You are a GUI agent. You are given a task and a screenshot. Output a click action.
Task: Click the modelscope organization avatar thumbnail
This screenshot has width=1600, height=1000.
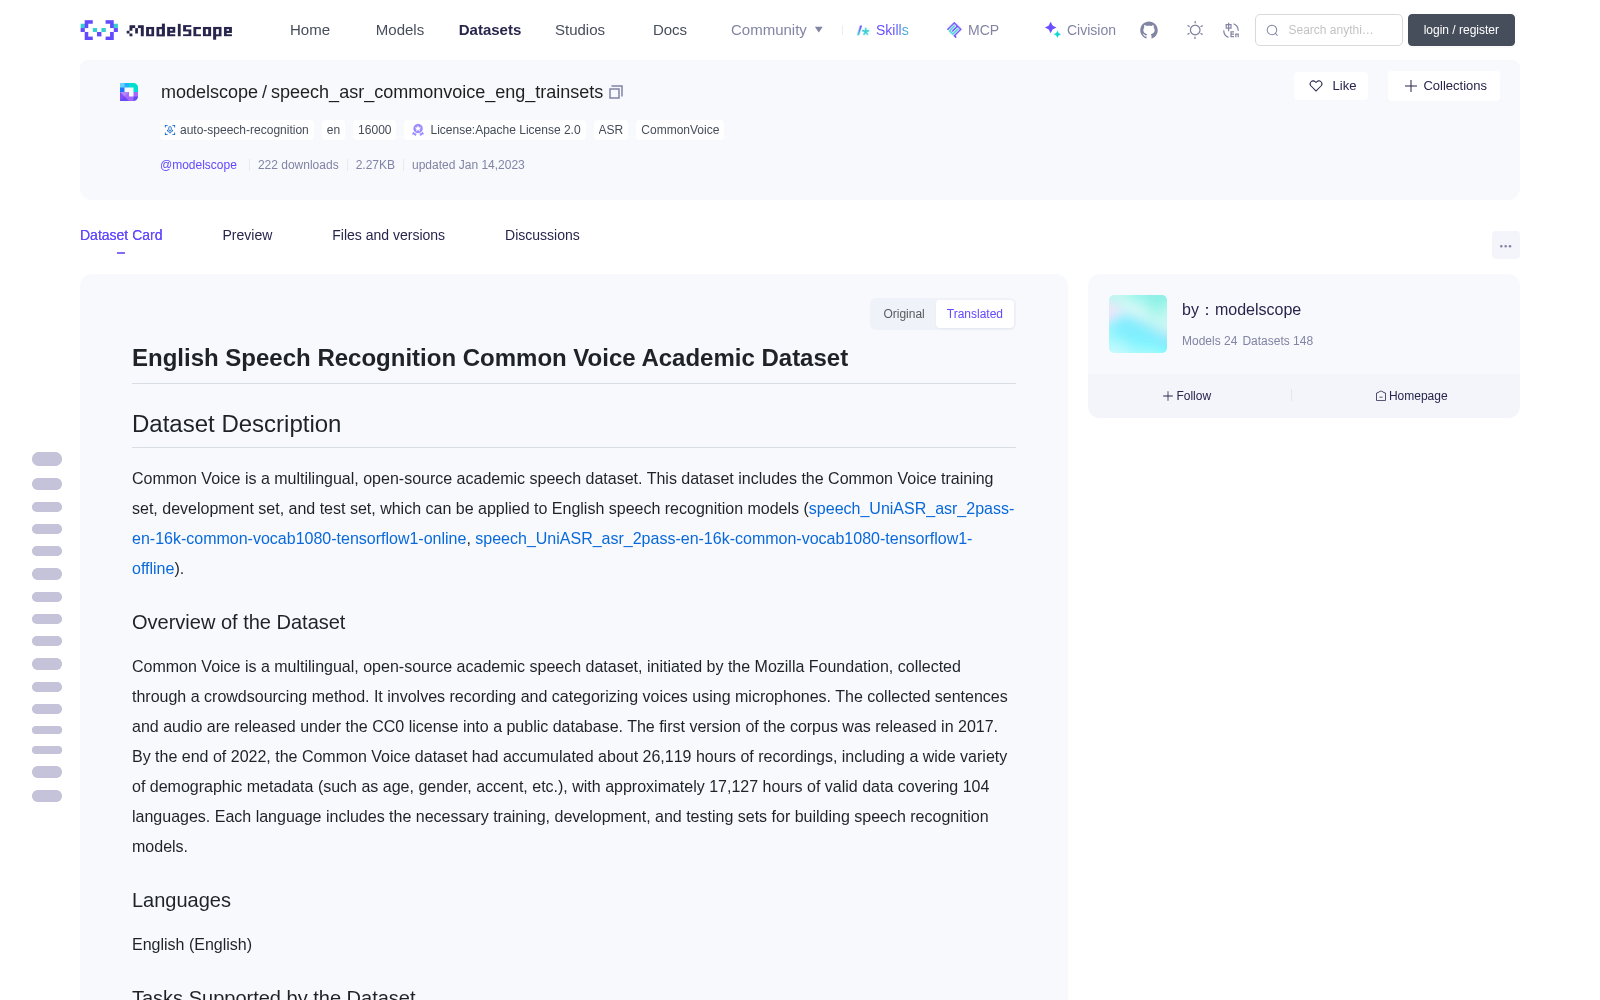tap(1138, 324)
